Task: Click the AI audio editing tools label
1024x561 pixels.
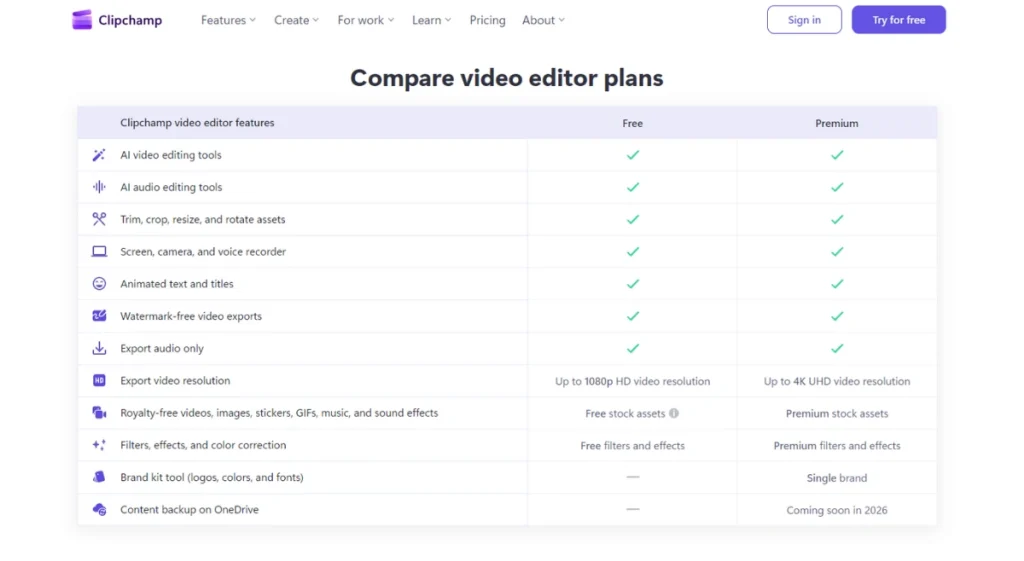Action: coord(171,187)
